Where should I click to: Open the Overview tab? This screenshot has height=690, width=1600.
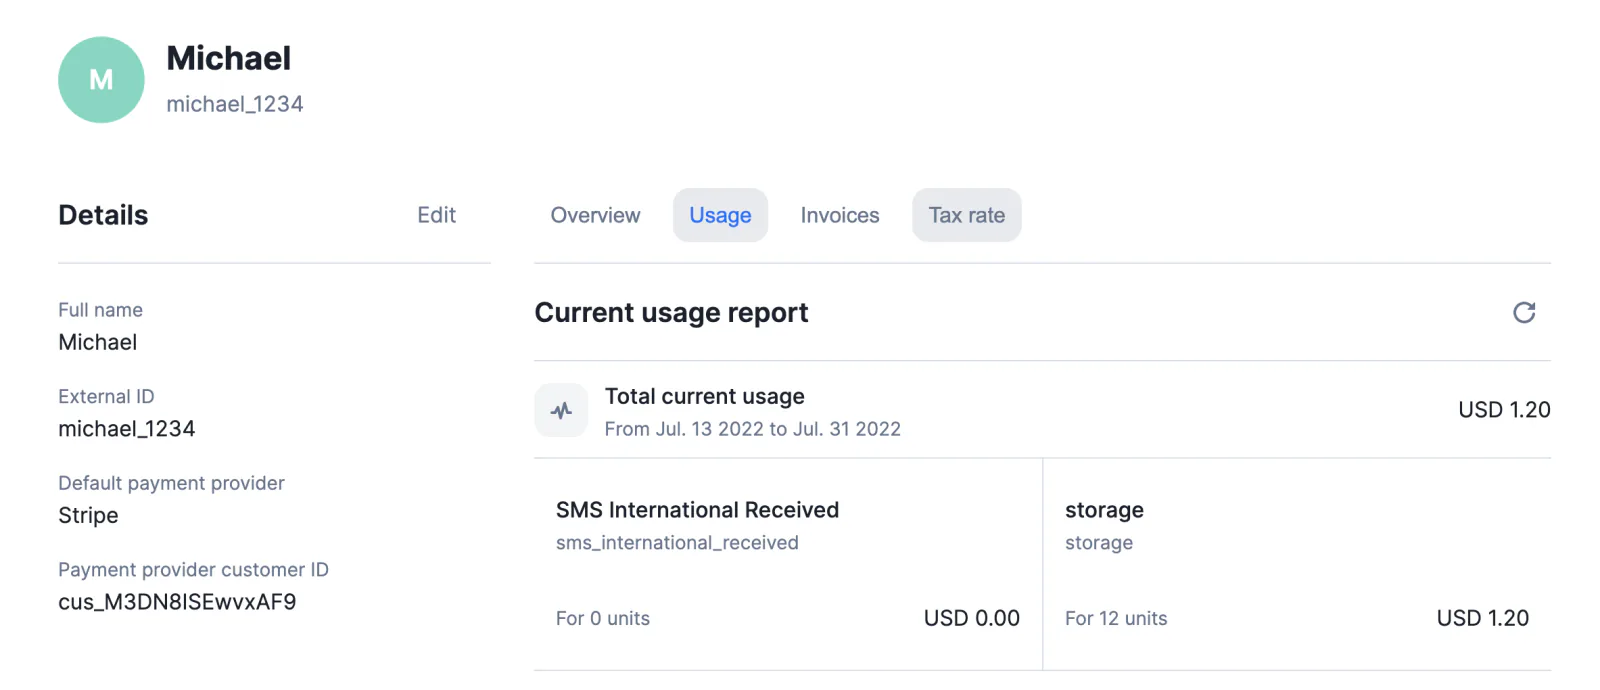pyautogui.click(x=595, y=215)
